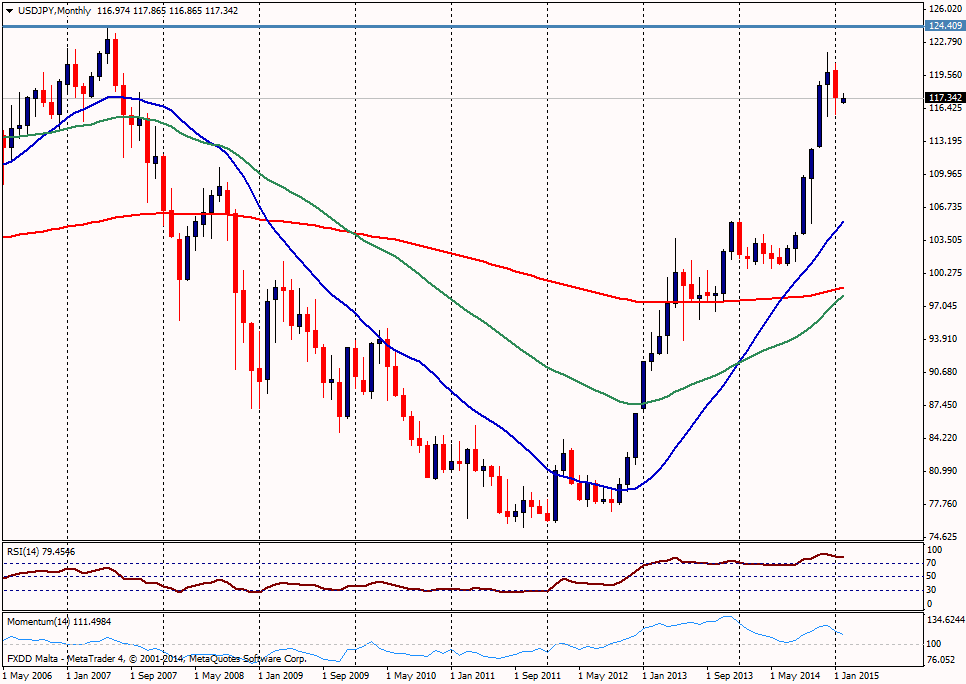The image size is (966, 684).
Task: Click the 74.625 price scale label
Action: tap(943, 536)
